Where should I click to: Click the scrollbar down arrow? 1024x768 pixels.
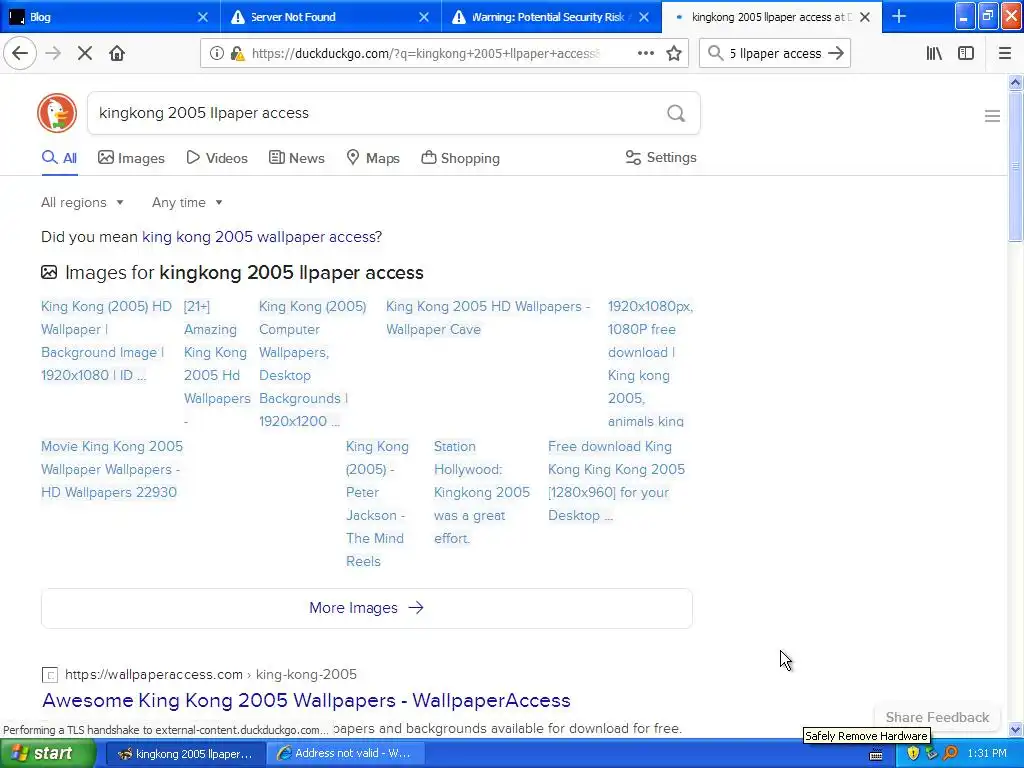(x=1015, y=729)
